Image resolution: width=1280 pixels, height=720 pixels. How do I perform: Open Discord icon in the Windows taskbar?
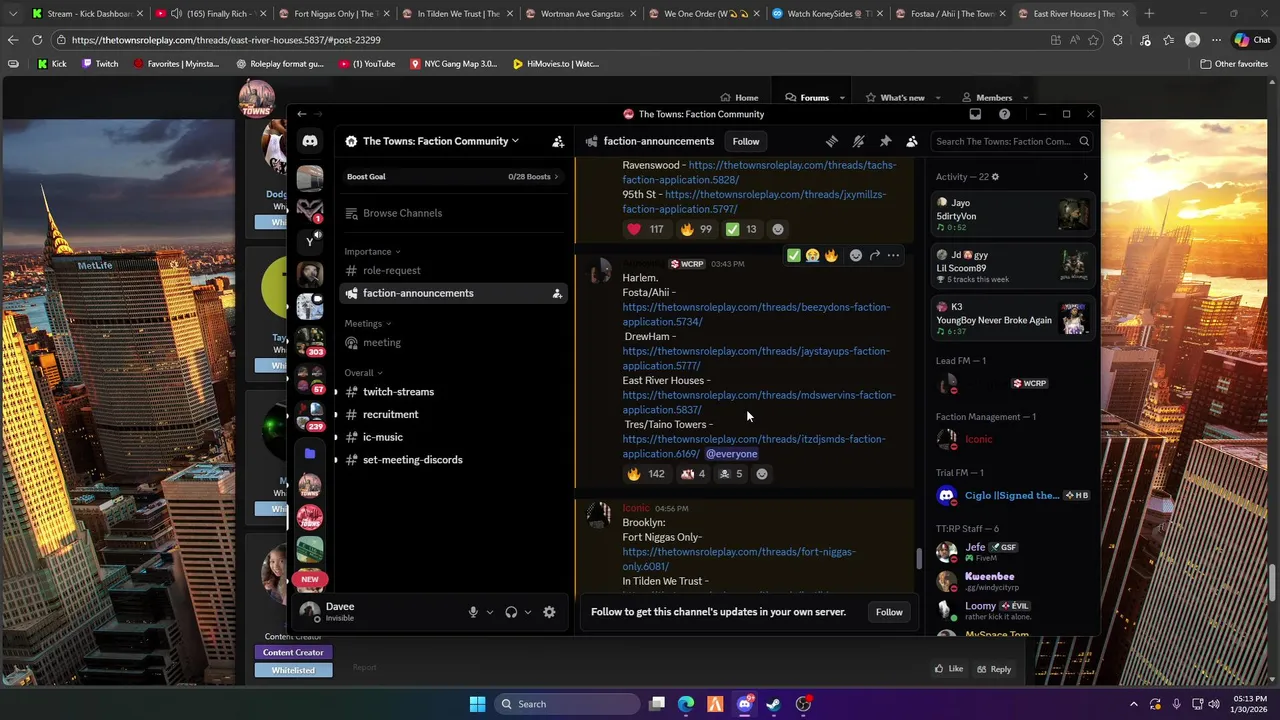tap(745, 704)
